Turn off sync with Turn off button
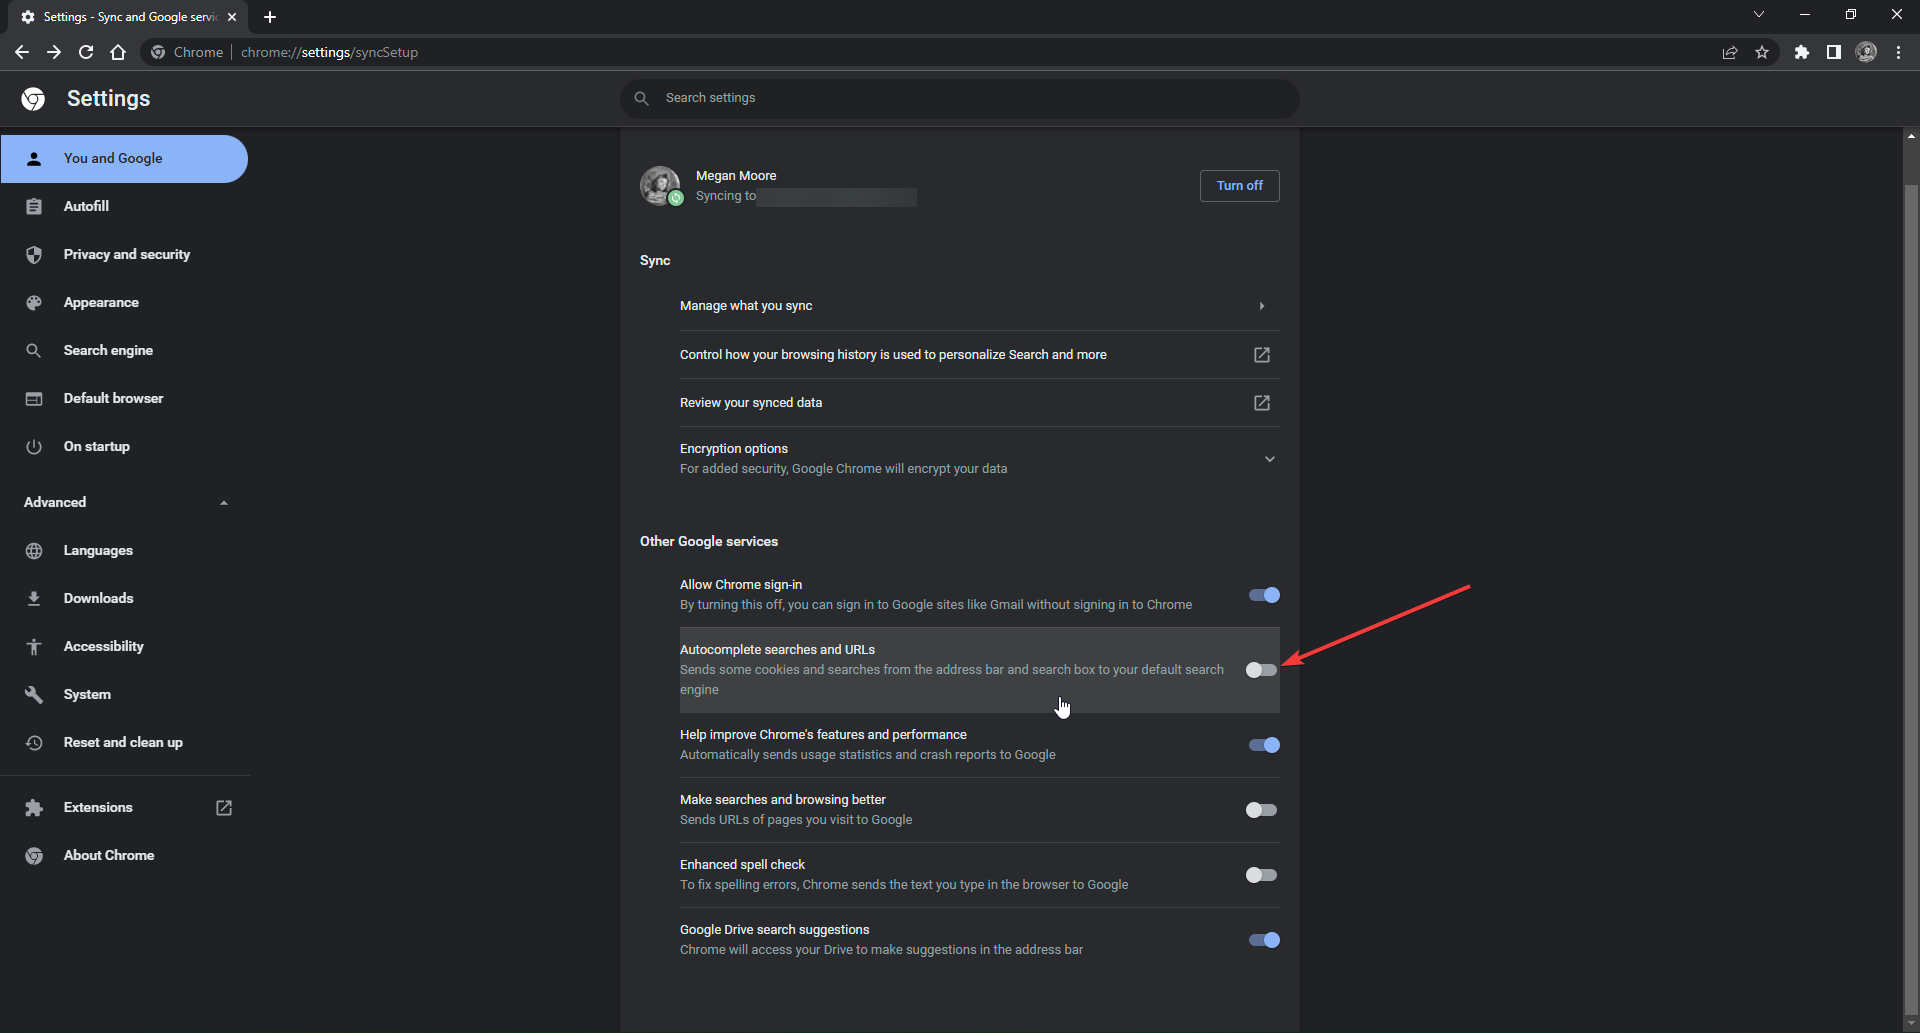Viewport: 1920px width, 1033px height. pos(1239,185)
